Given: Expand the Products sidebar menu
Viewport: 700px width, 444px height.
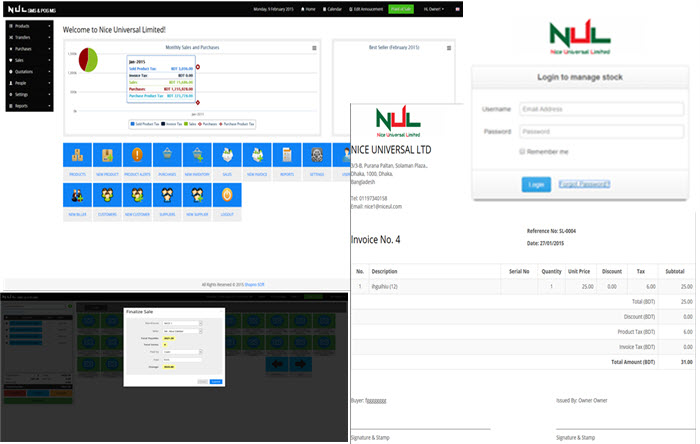Looking at the screenshot, I should (x=29, y=25).
